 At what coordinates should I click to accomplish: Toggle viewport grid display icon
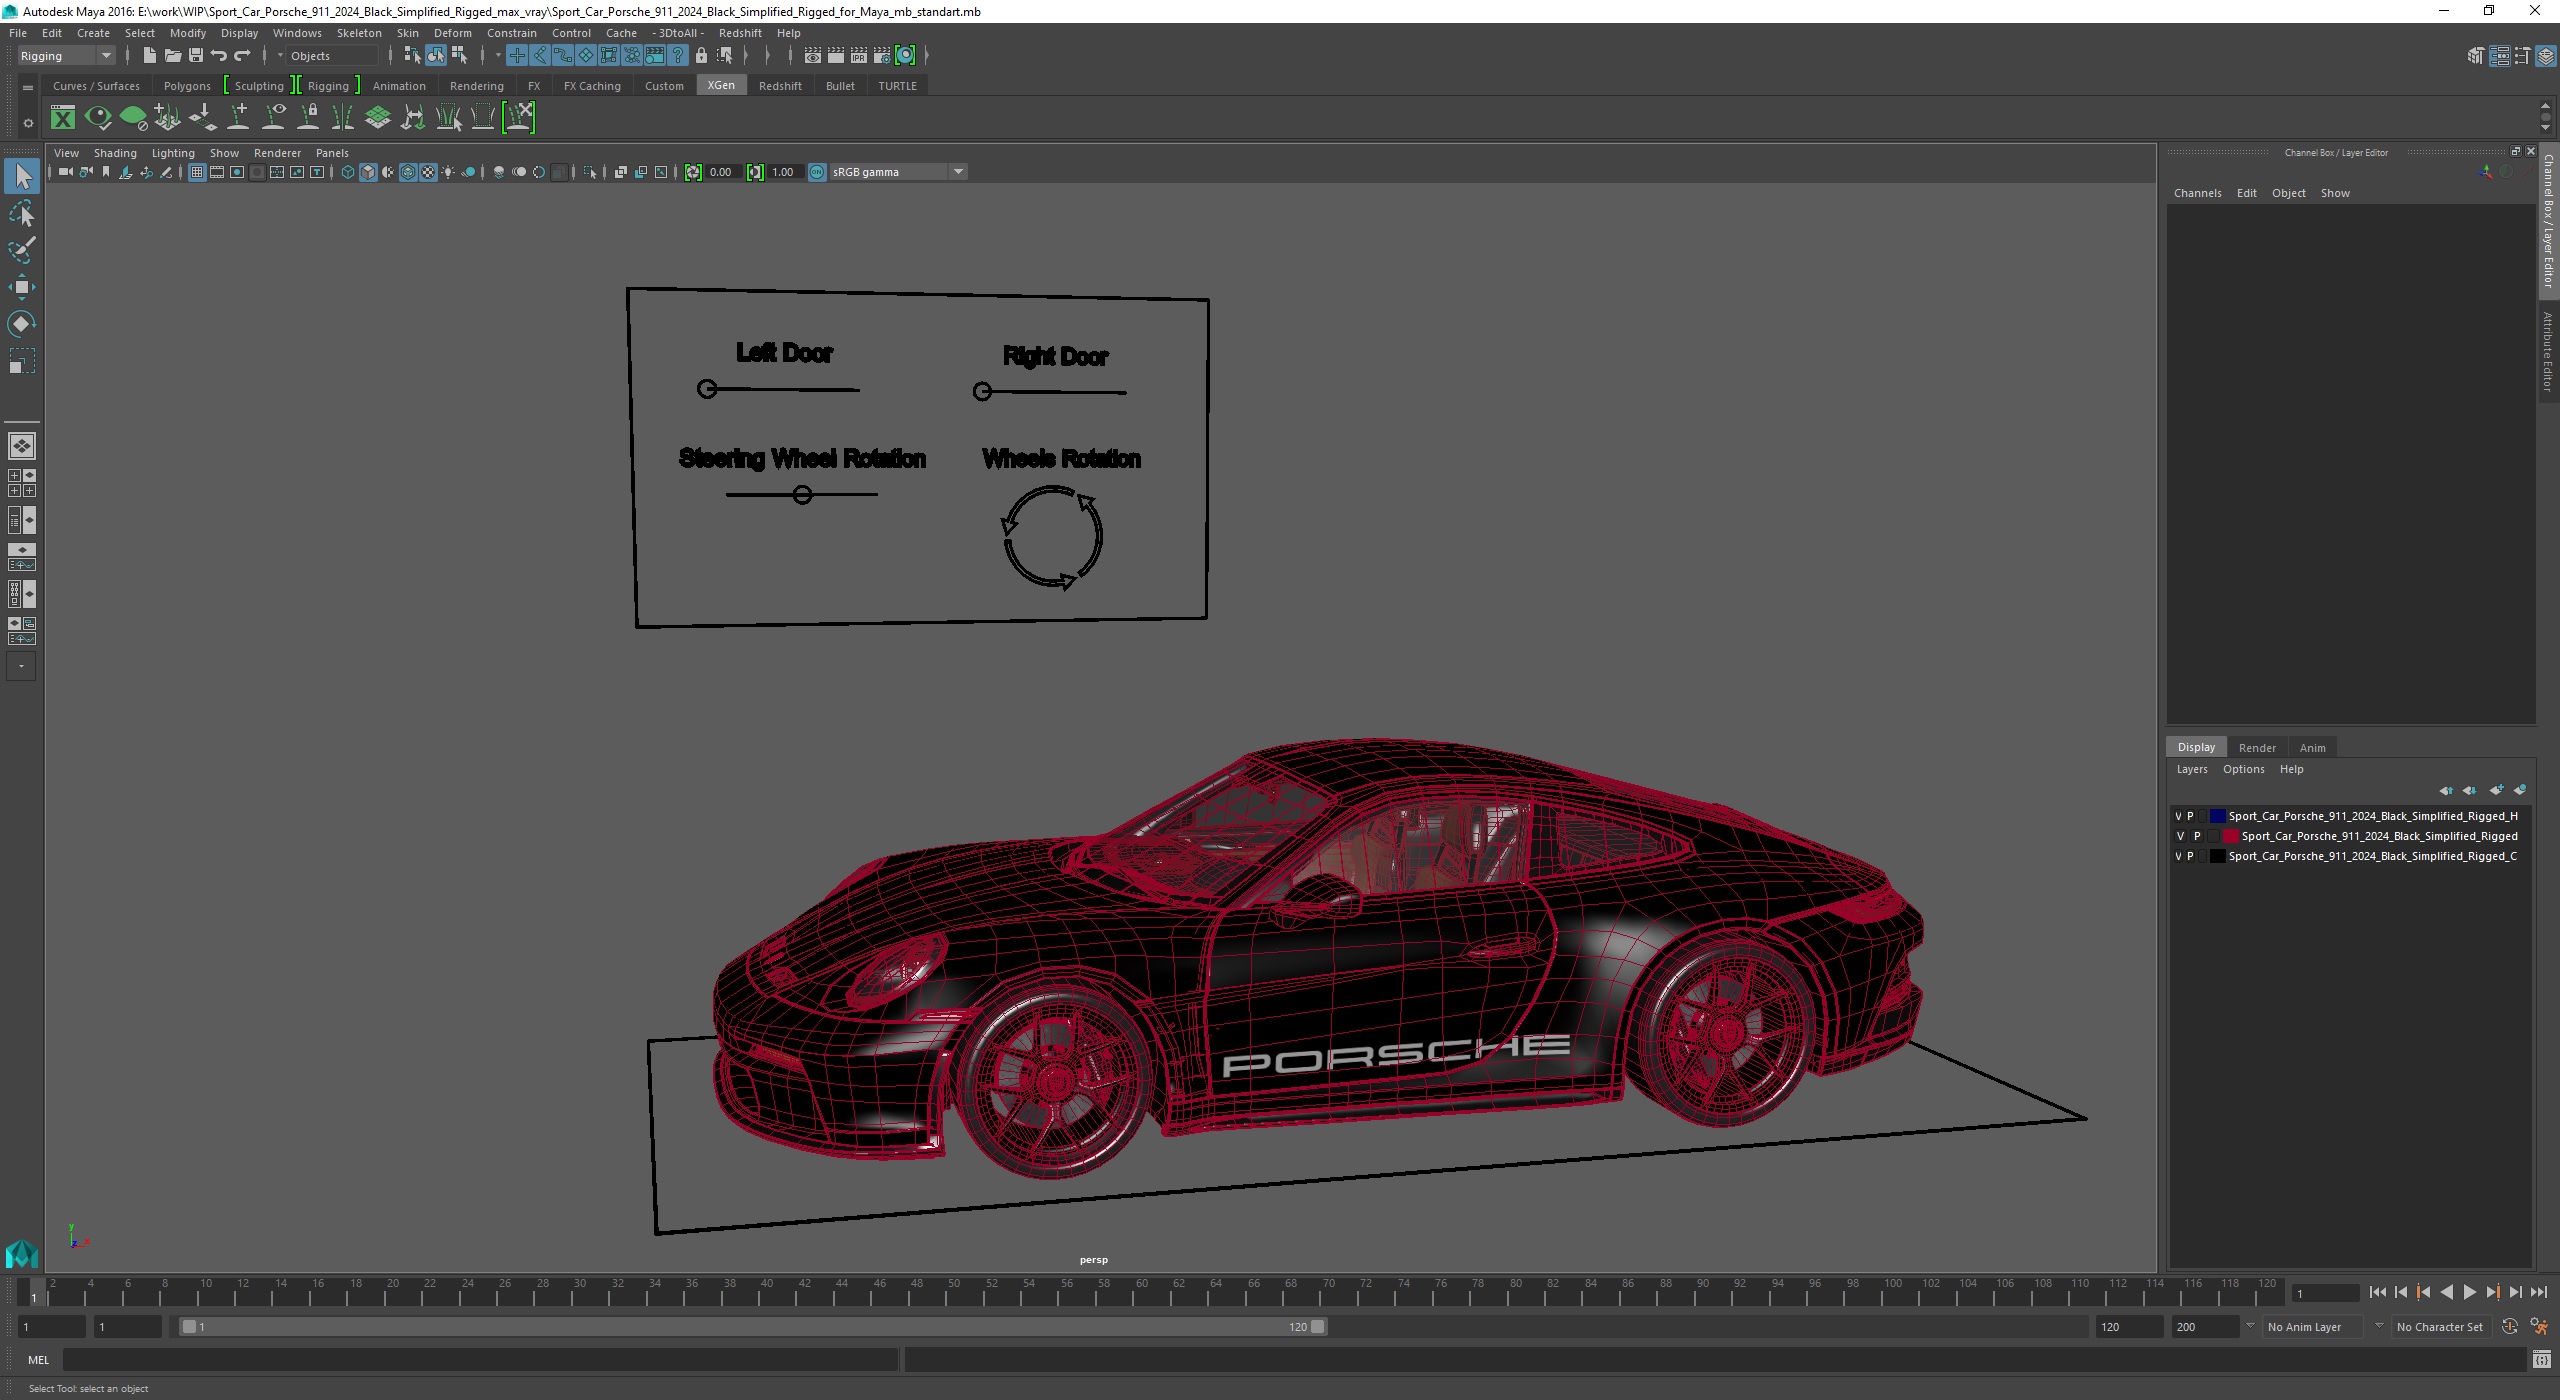click(197, 172)
